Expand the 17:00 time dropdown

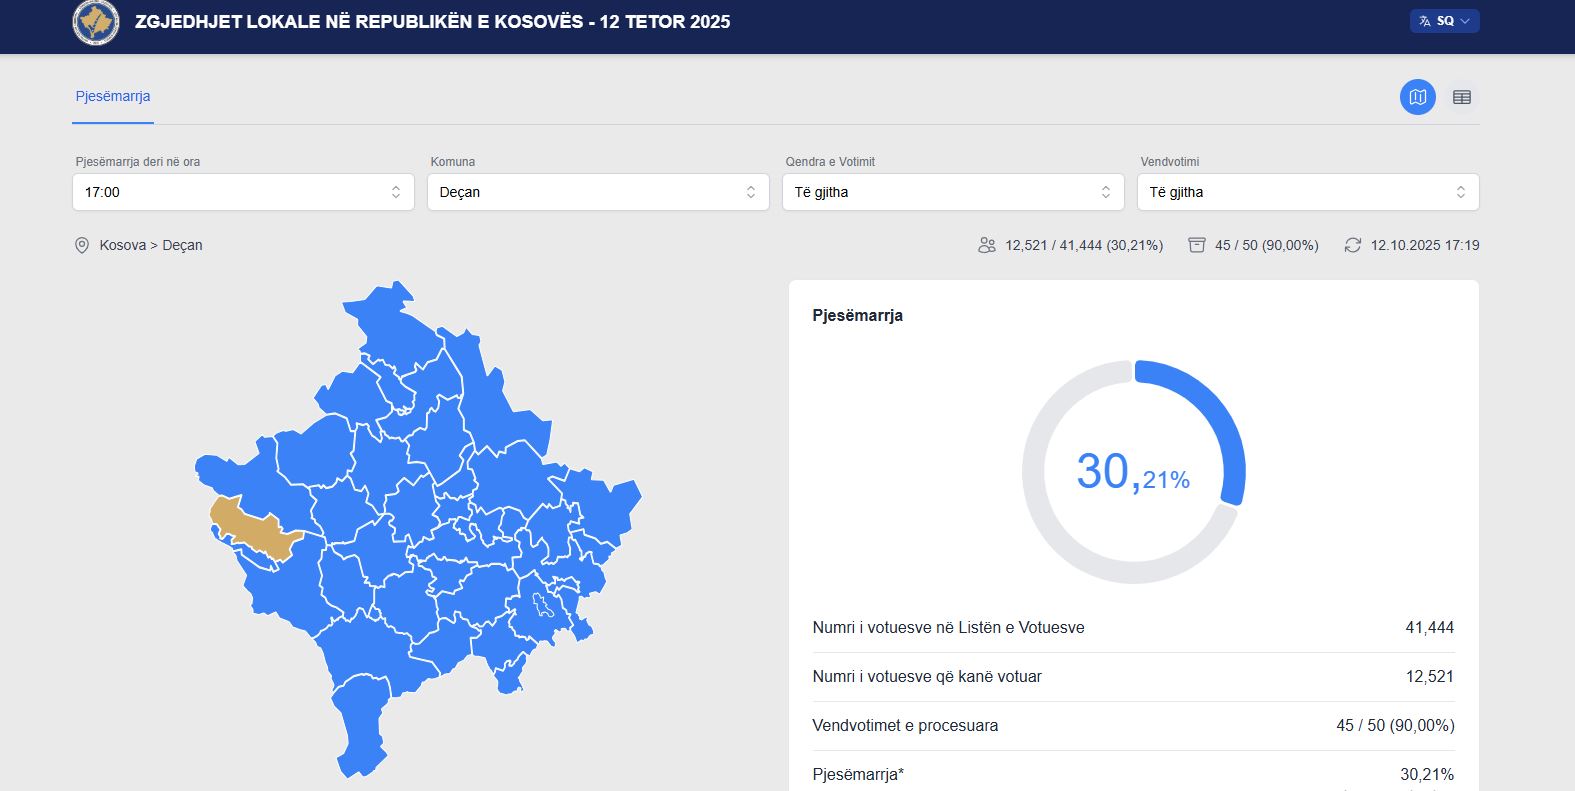pos(243,192)
